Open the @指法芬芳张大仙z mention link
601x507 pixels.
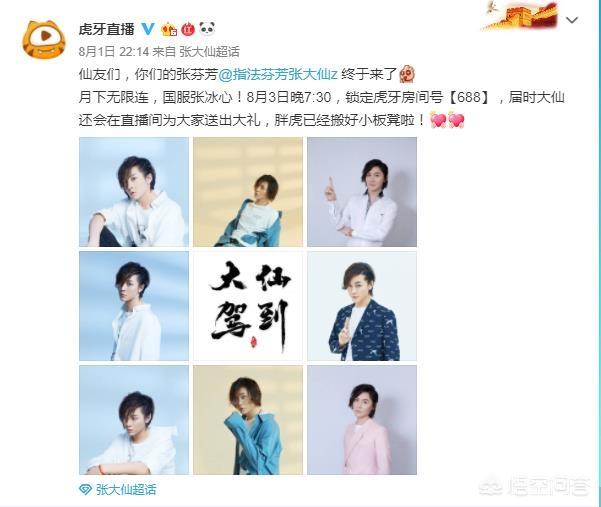click(278, 74)
